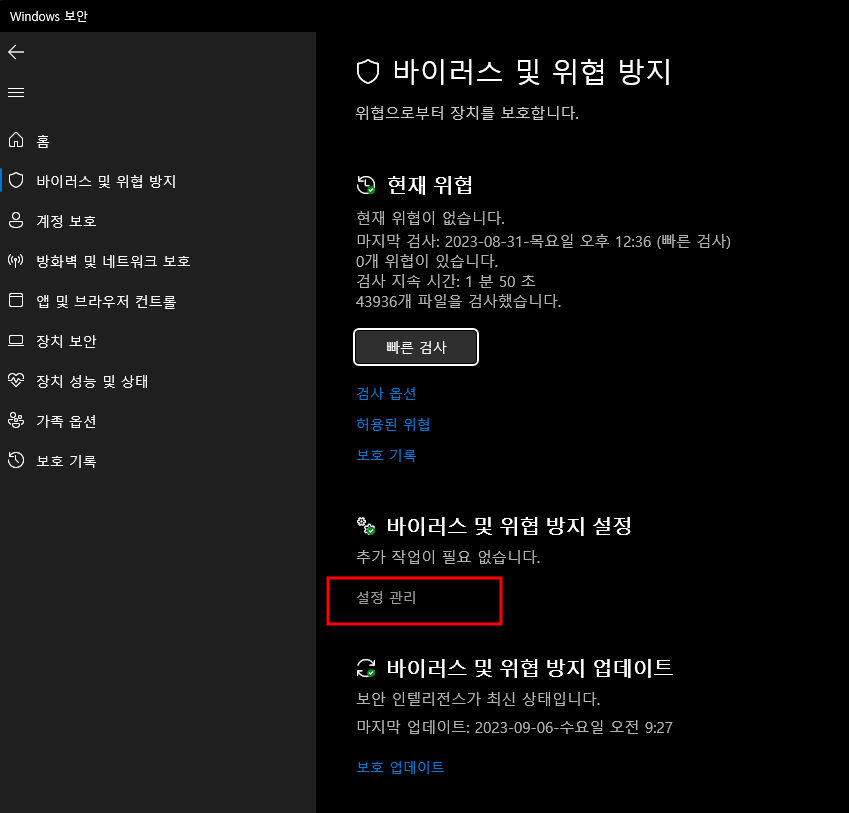The width and height of the screenshot is (849, 813).
Task: Open 보호 기록 link under 현재 위협
Action: (x=386, y=455)
